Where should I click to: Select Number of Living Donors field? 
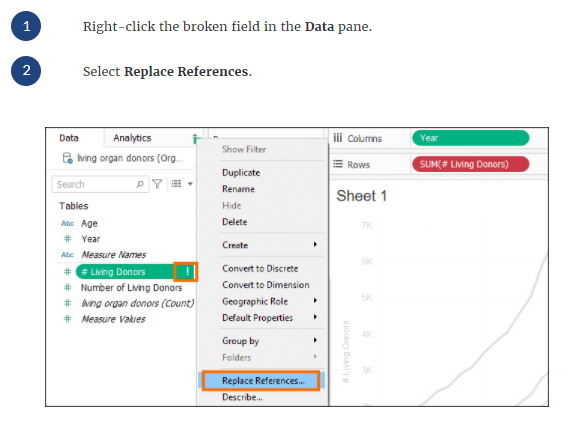(132, 288)
